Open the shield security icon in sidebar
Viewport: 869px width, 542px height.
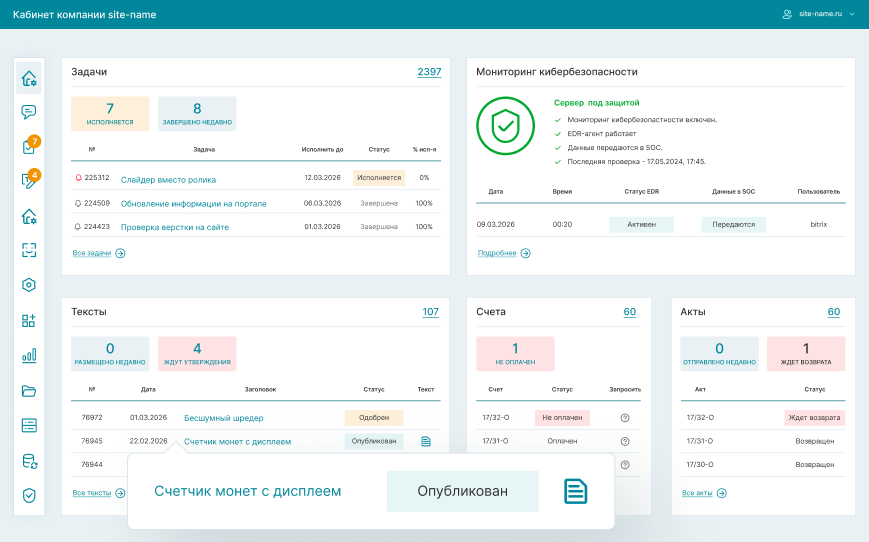tap(29, 495)
